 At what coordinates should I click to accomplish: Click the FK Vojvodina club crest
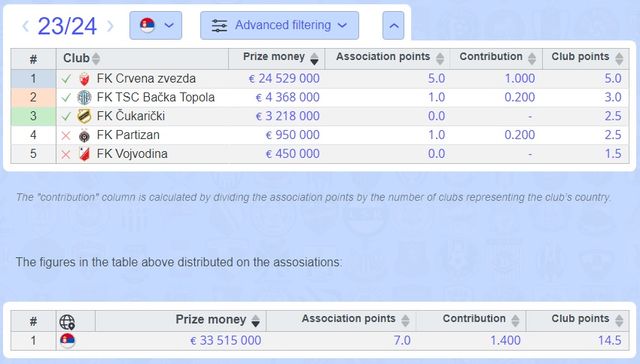[x=84, y=154]
